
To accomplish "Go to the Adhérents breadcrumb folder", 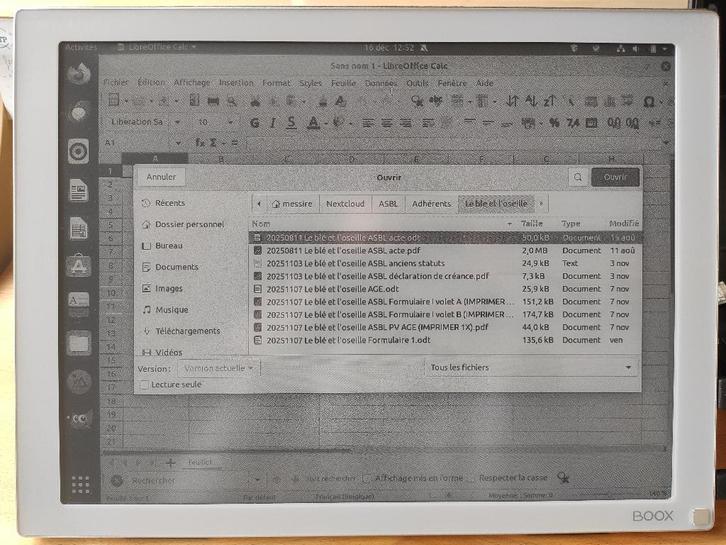I will pos(431,204).
